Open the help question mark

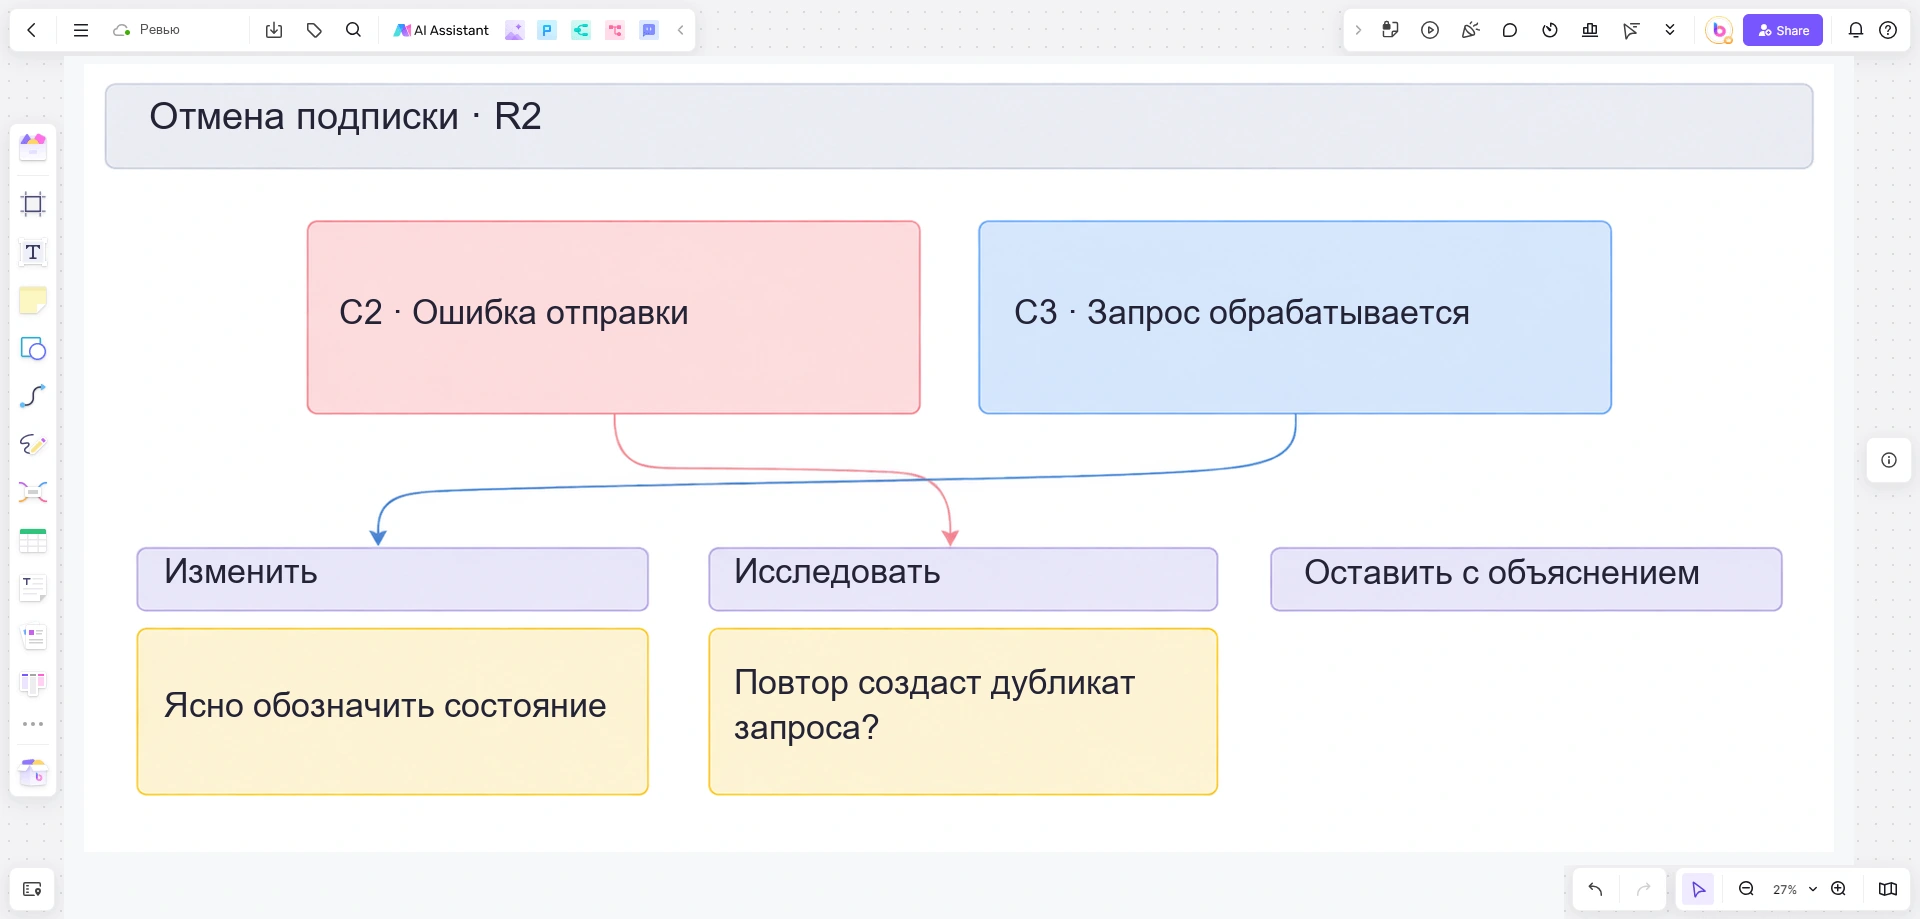click(1888, 30)
